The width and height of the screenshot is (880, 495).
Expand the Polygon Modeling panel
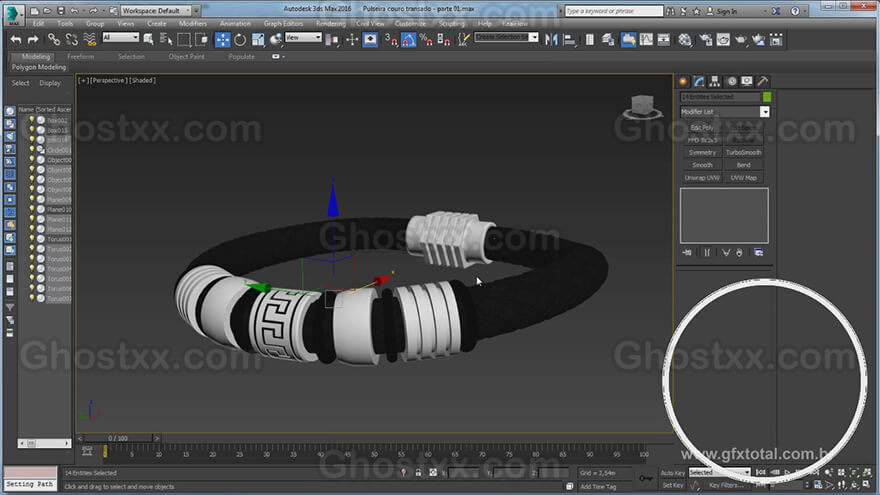39,67
